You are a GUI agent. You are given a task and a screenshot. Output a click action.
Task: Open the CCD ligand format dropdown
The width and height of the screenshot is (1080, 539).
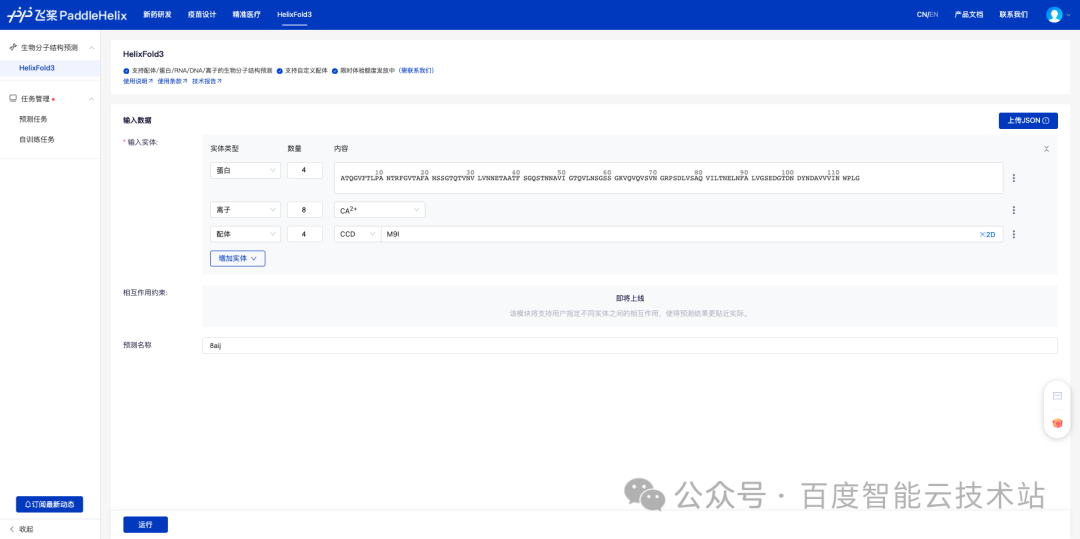[x=357, y=234]
